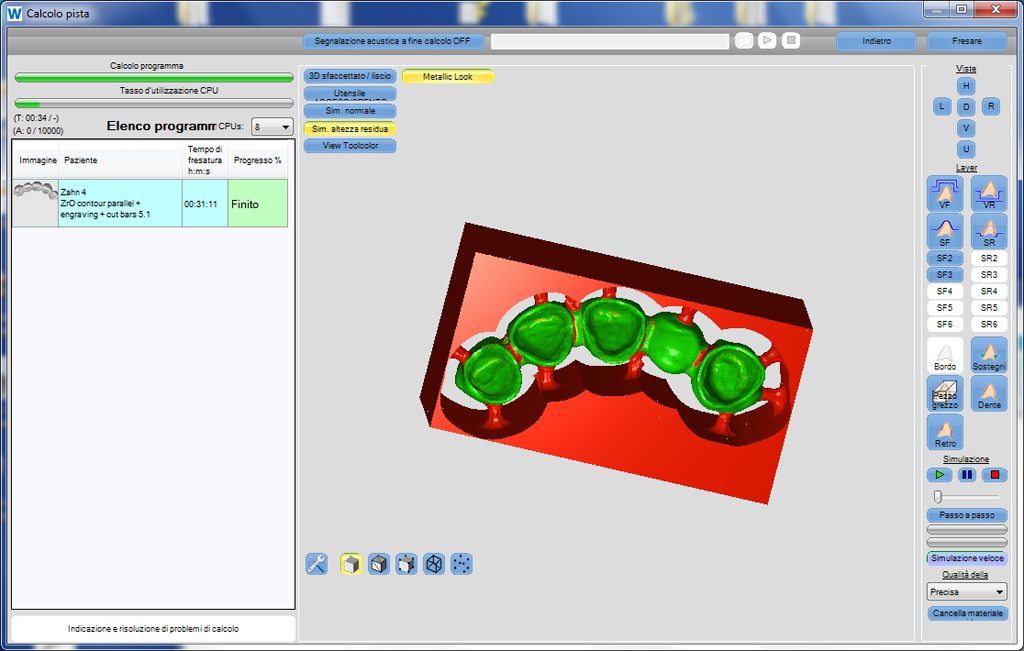Toggle the VF layer icon
The height and width of the screenshot is (651, 1024).
click(945, 192)
